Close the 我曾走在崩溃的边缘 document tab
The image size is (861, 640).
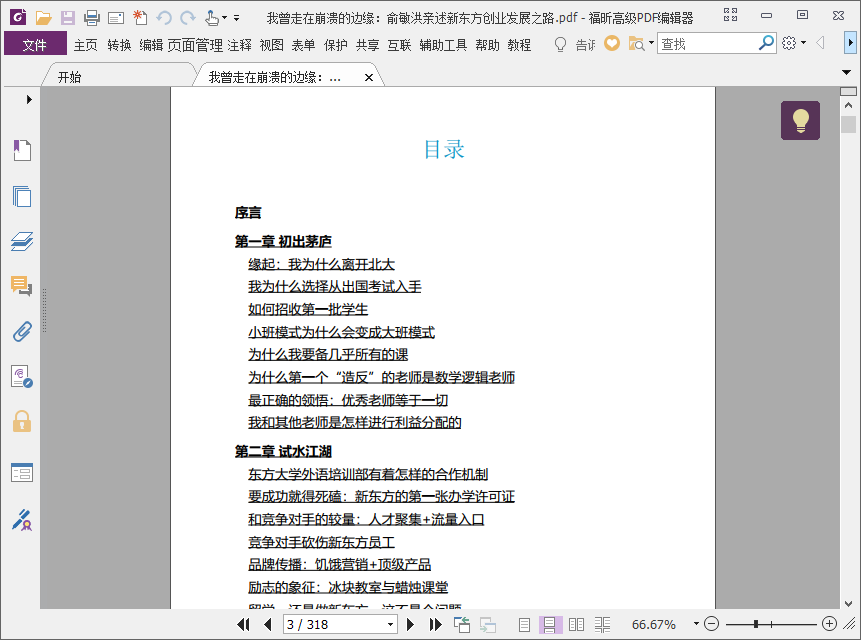(x=369, y=77)
